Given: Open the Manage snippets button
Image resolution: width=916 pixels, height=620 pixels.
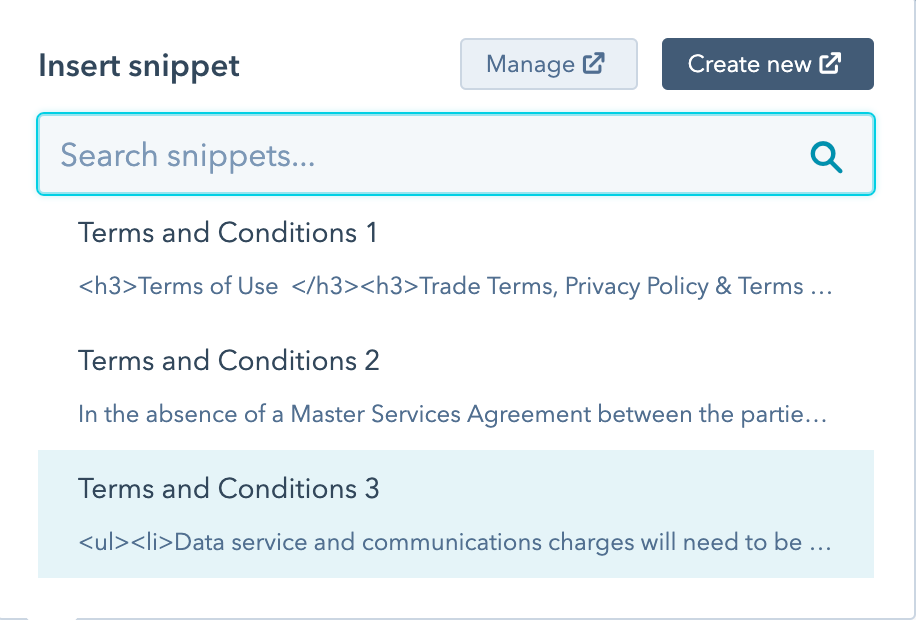Looking at the screenshot, I should [x=549, y=64].
